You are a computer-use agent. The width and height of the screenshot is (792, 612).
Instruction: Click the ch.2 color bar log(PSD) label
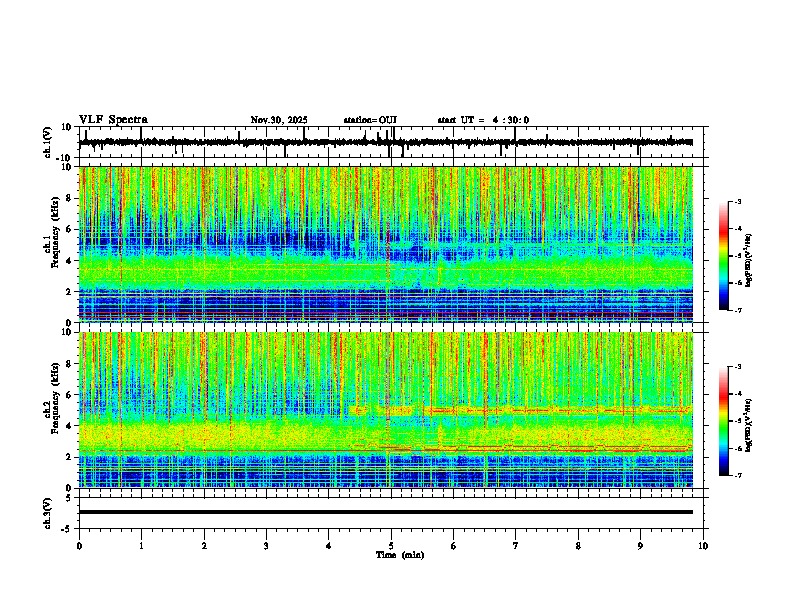[x=748, y=425]
